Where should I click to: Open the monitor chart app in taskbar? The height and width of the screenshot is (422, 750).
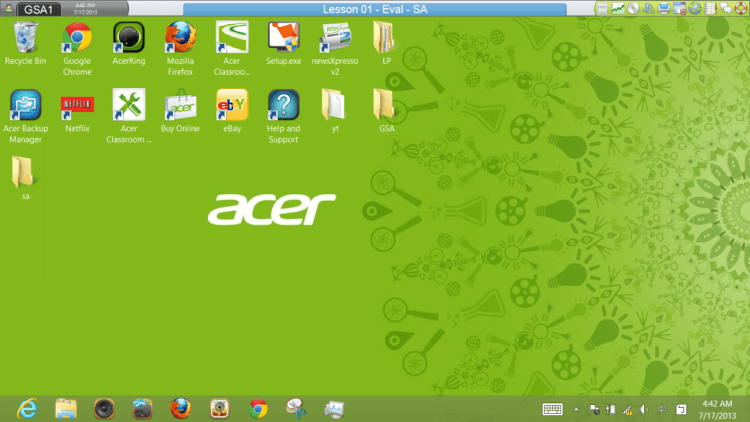pyautogui.click(x=334, y=409)
